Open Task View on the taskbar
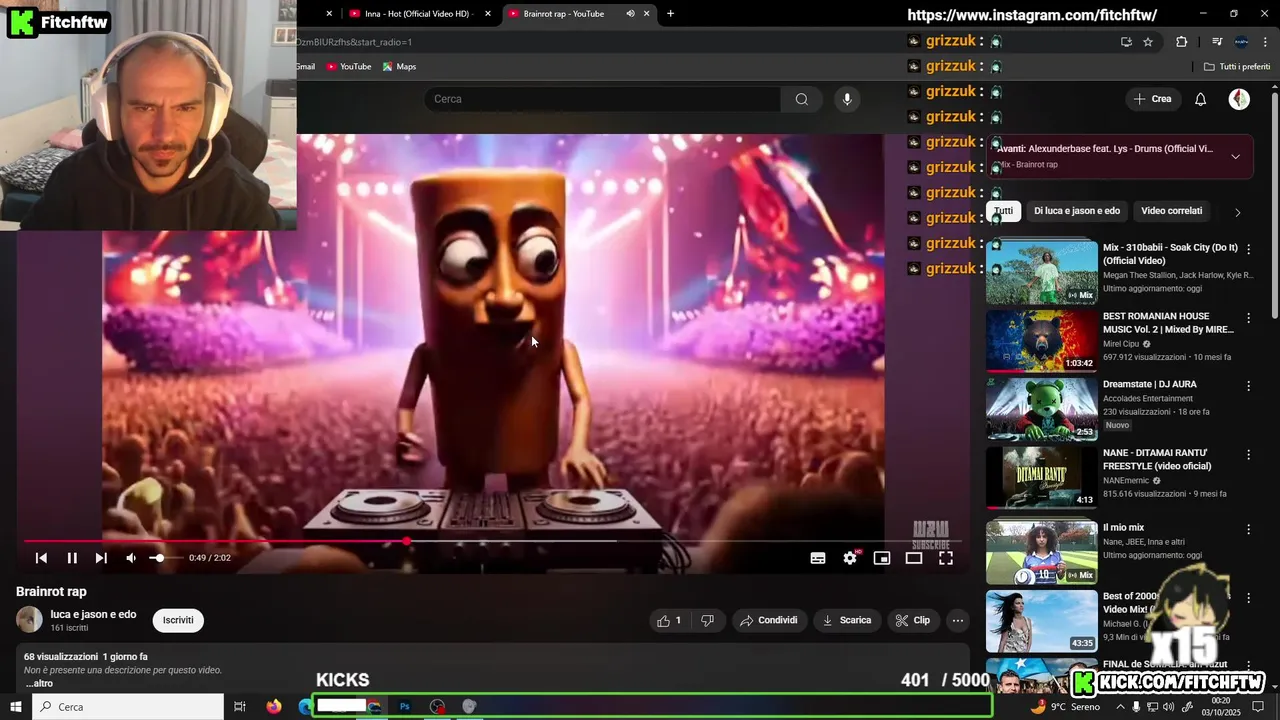This screenshot has width=1280, height=720. coord(240,707)
